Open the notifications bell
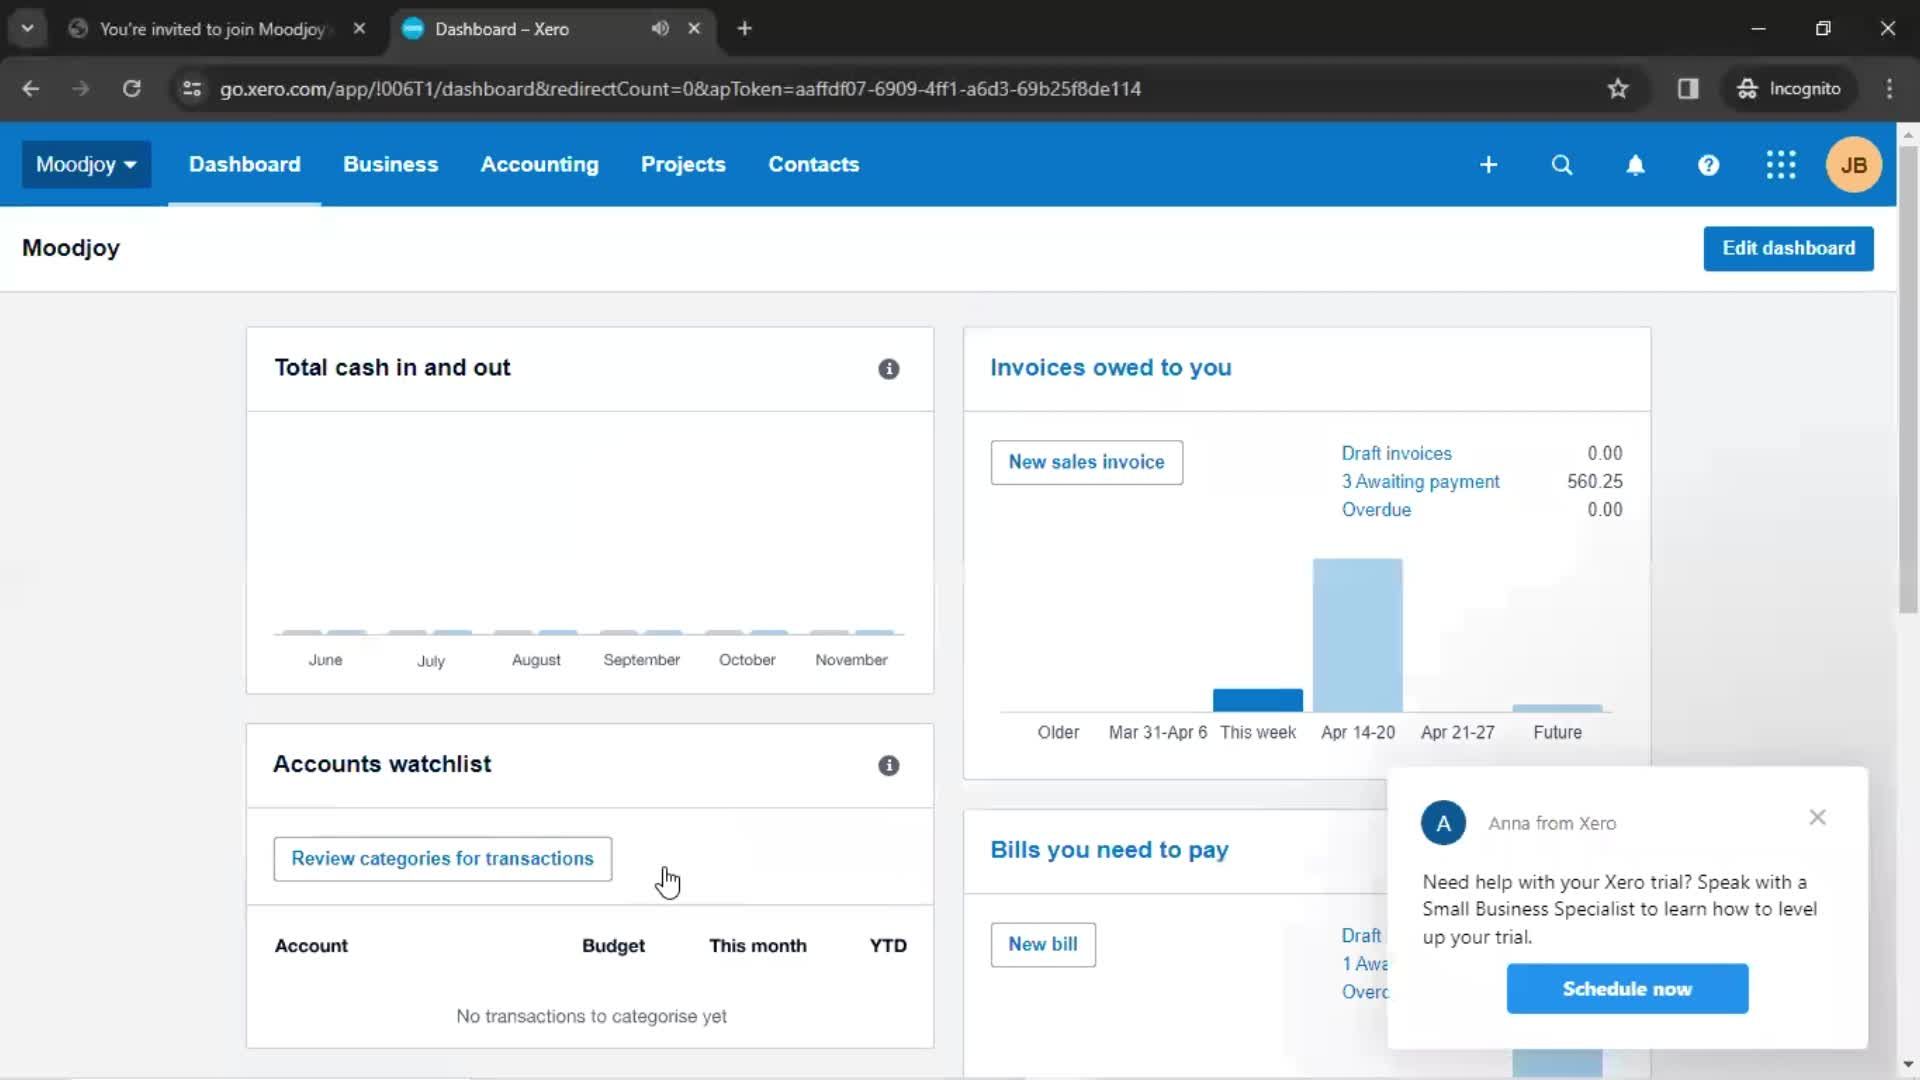1920x1080 pixels. [1635, 165]
